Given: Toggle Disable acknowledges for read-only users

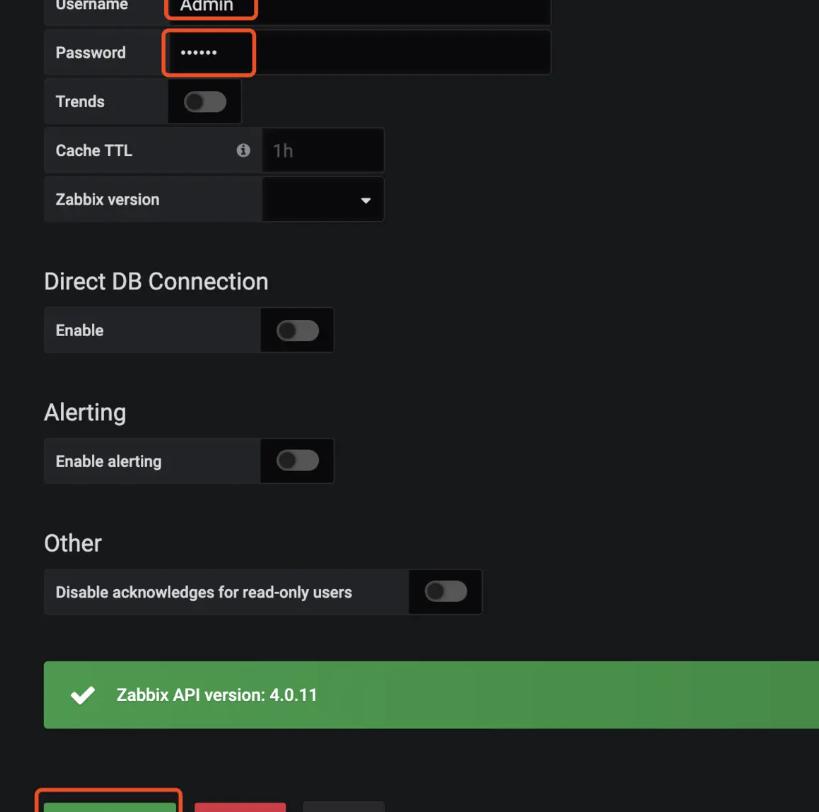Looking at the screenshot, I should 446,592.
